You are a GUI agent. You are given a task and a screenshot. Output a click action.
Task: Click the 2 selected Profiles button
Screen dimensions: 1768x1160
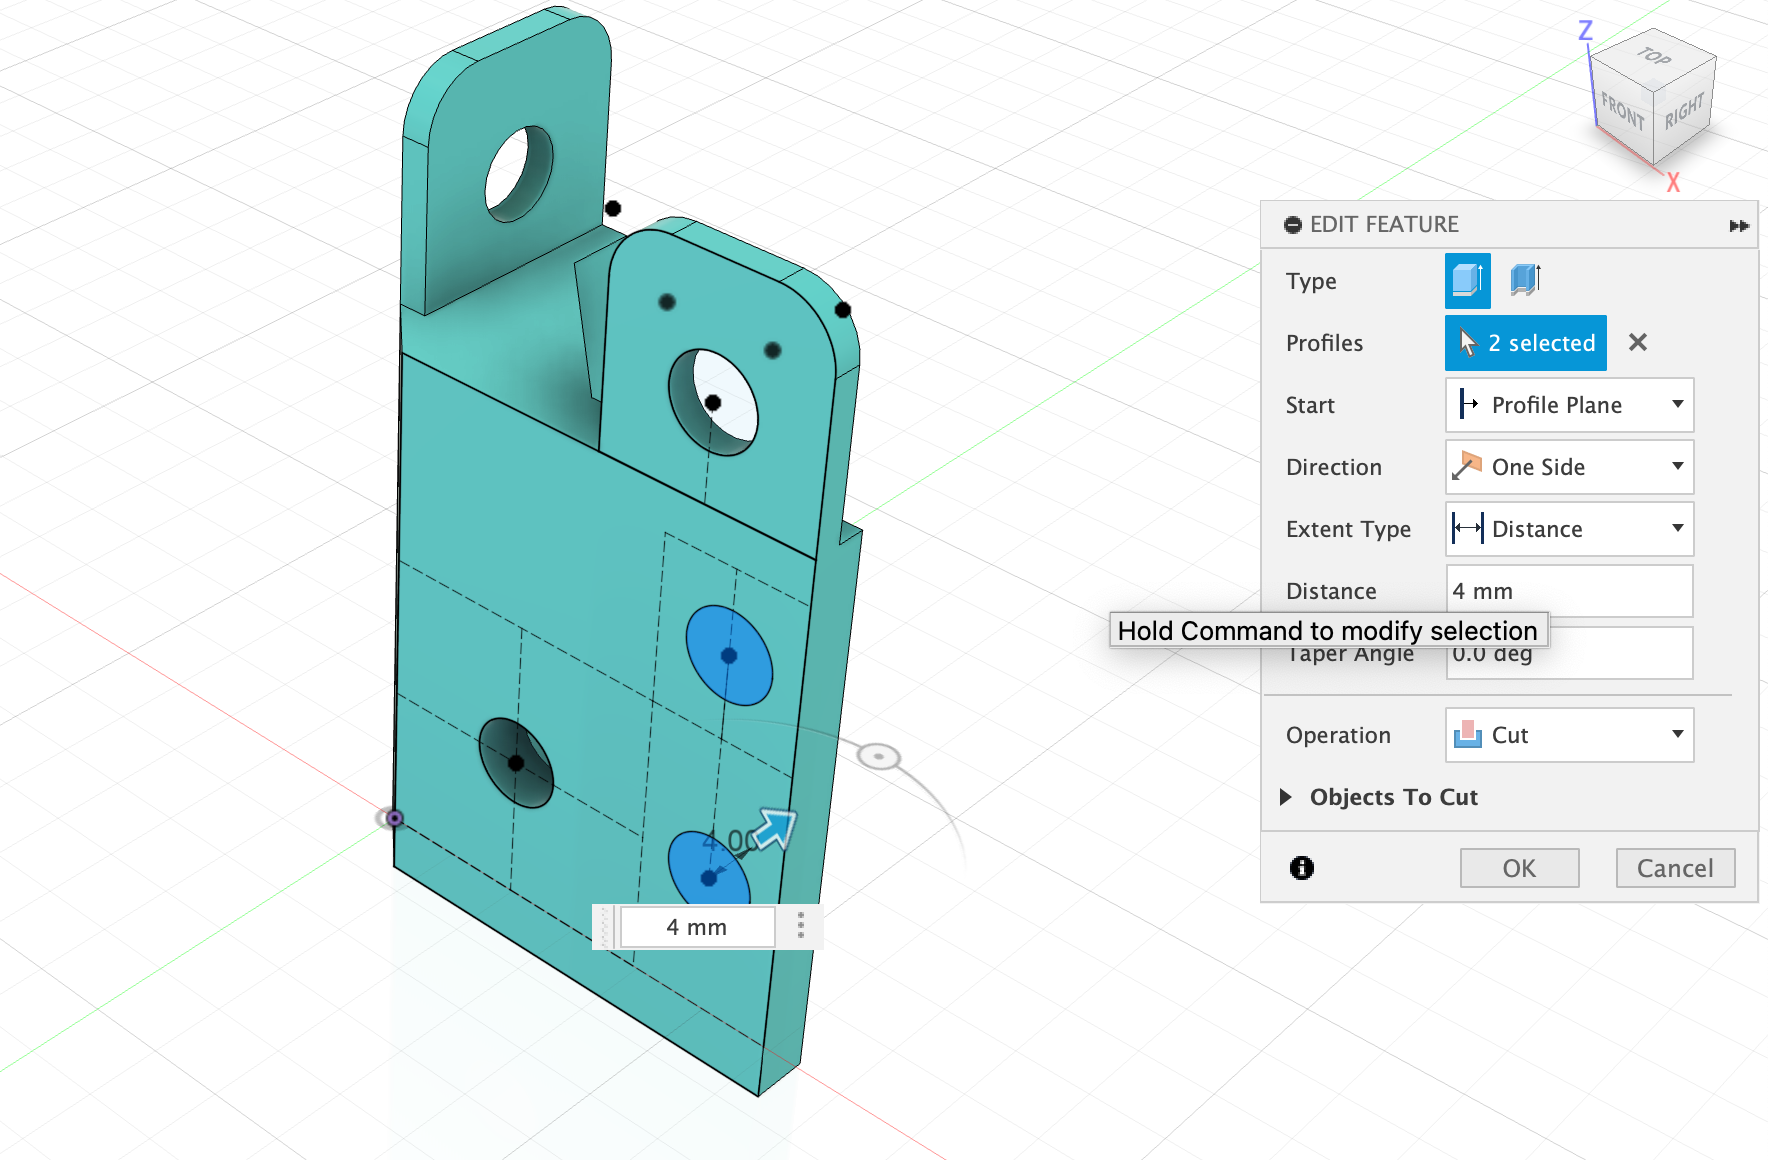click(x=1526, y=343)
